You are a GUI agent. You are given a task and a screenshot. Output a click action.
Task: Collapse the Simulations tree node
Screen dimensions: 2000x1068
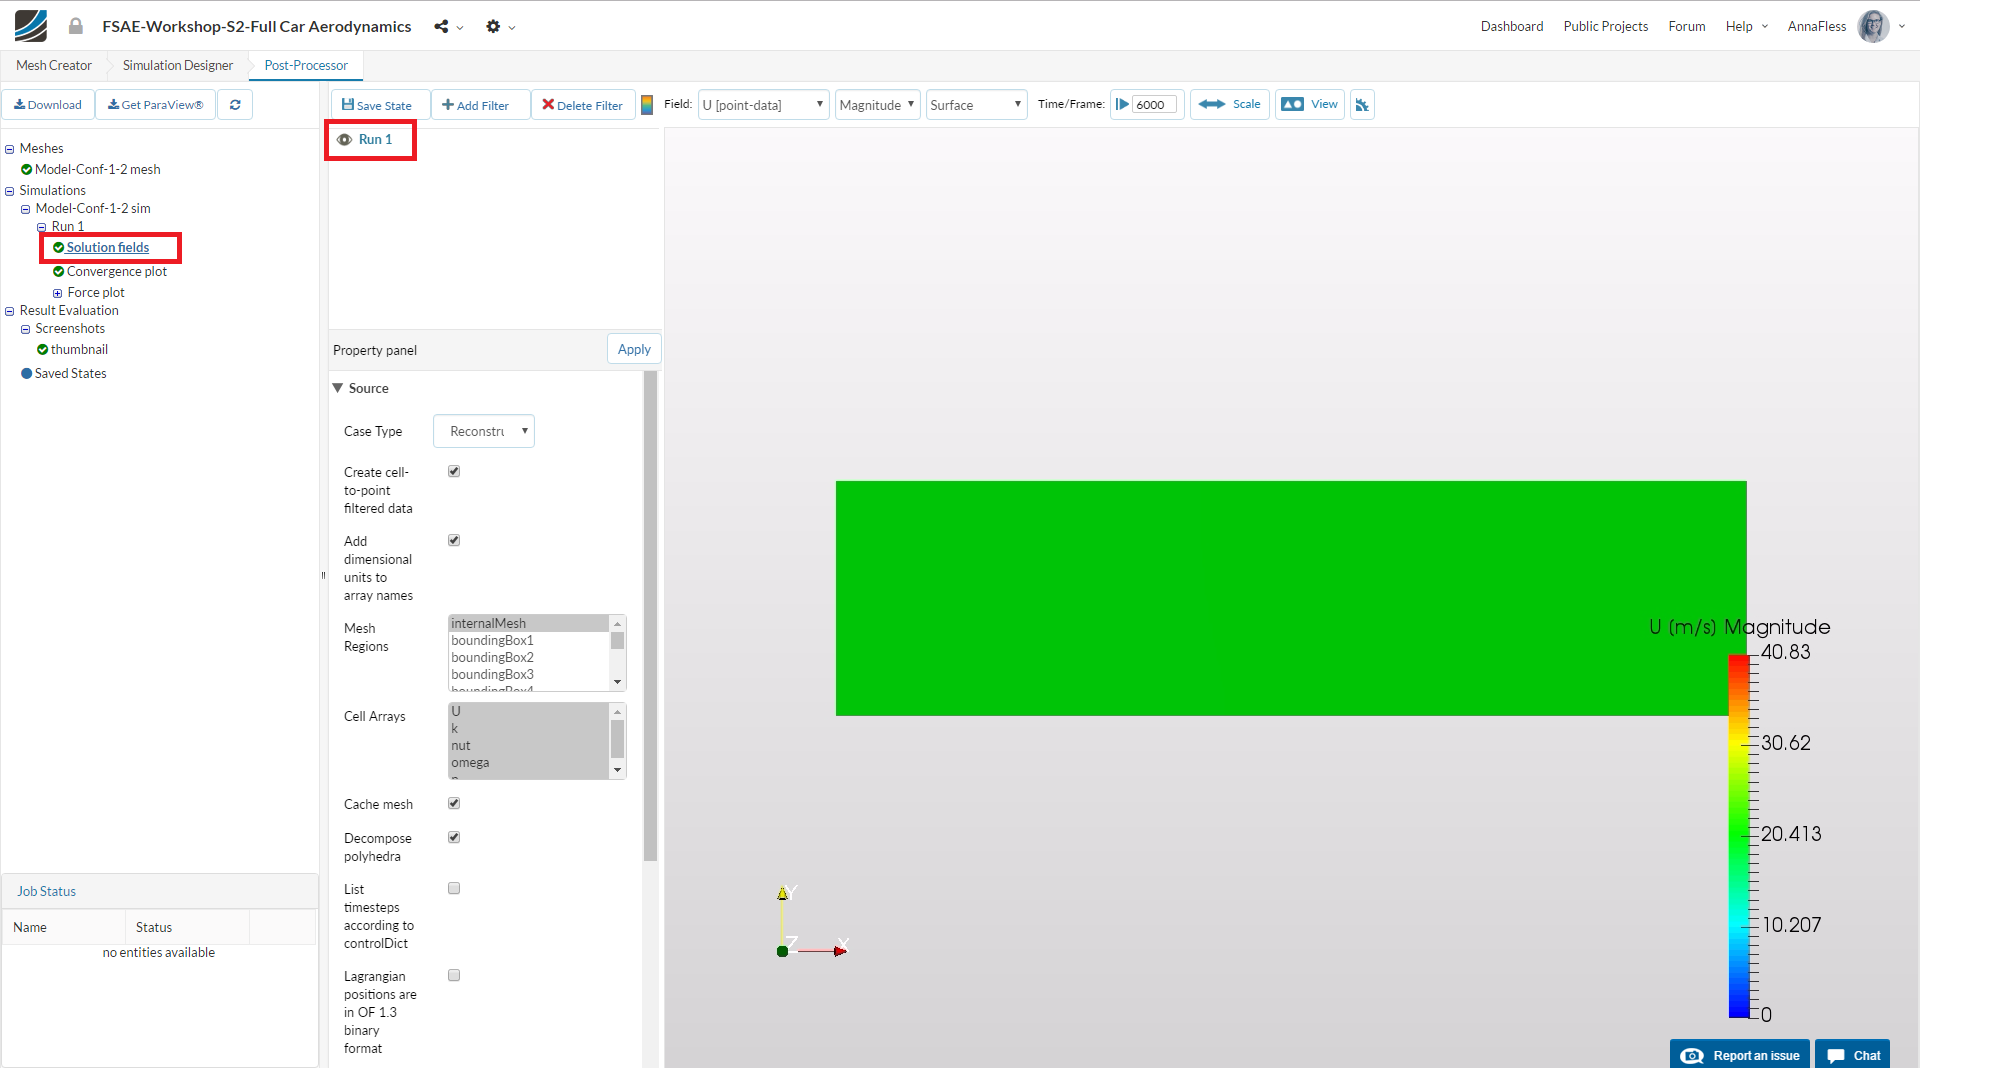pyautogui.click(x=10, y=191)
